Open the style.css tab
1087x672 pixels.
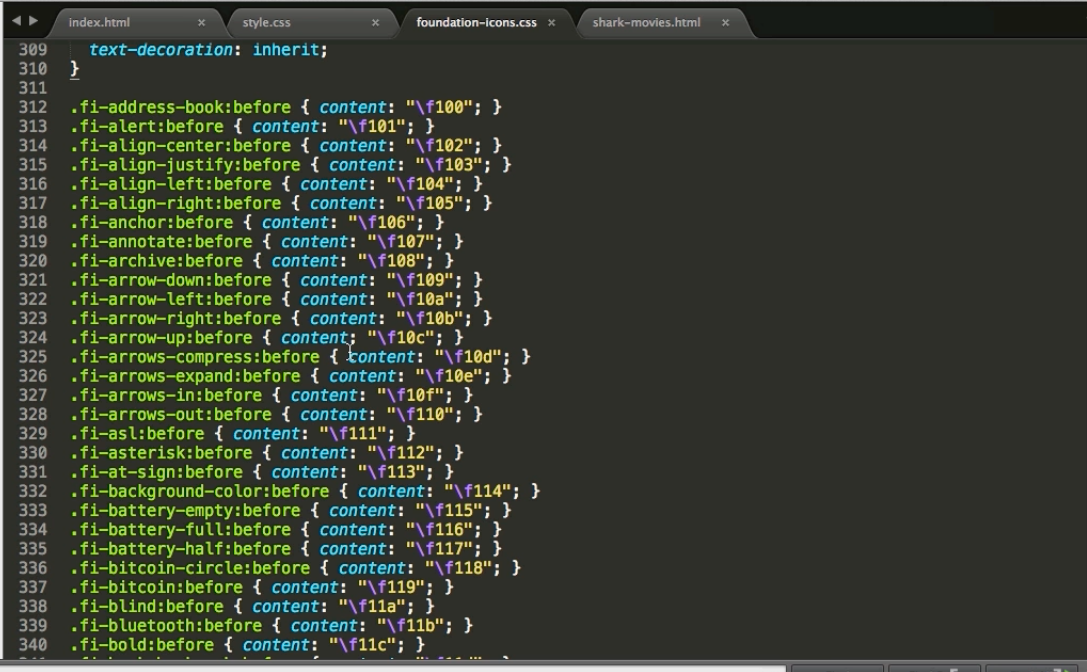(x=266, y=22)
